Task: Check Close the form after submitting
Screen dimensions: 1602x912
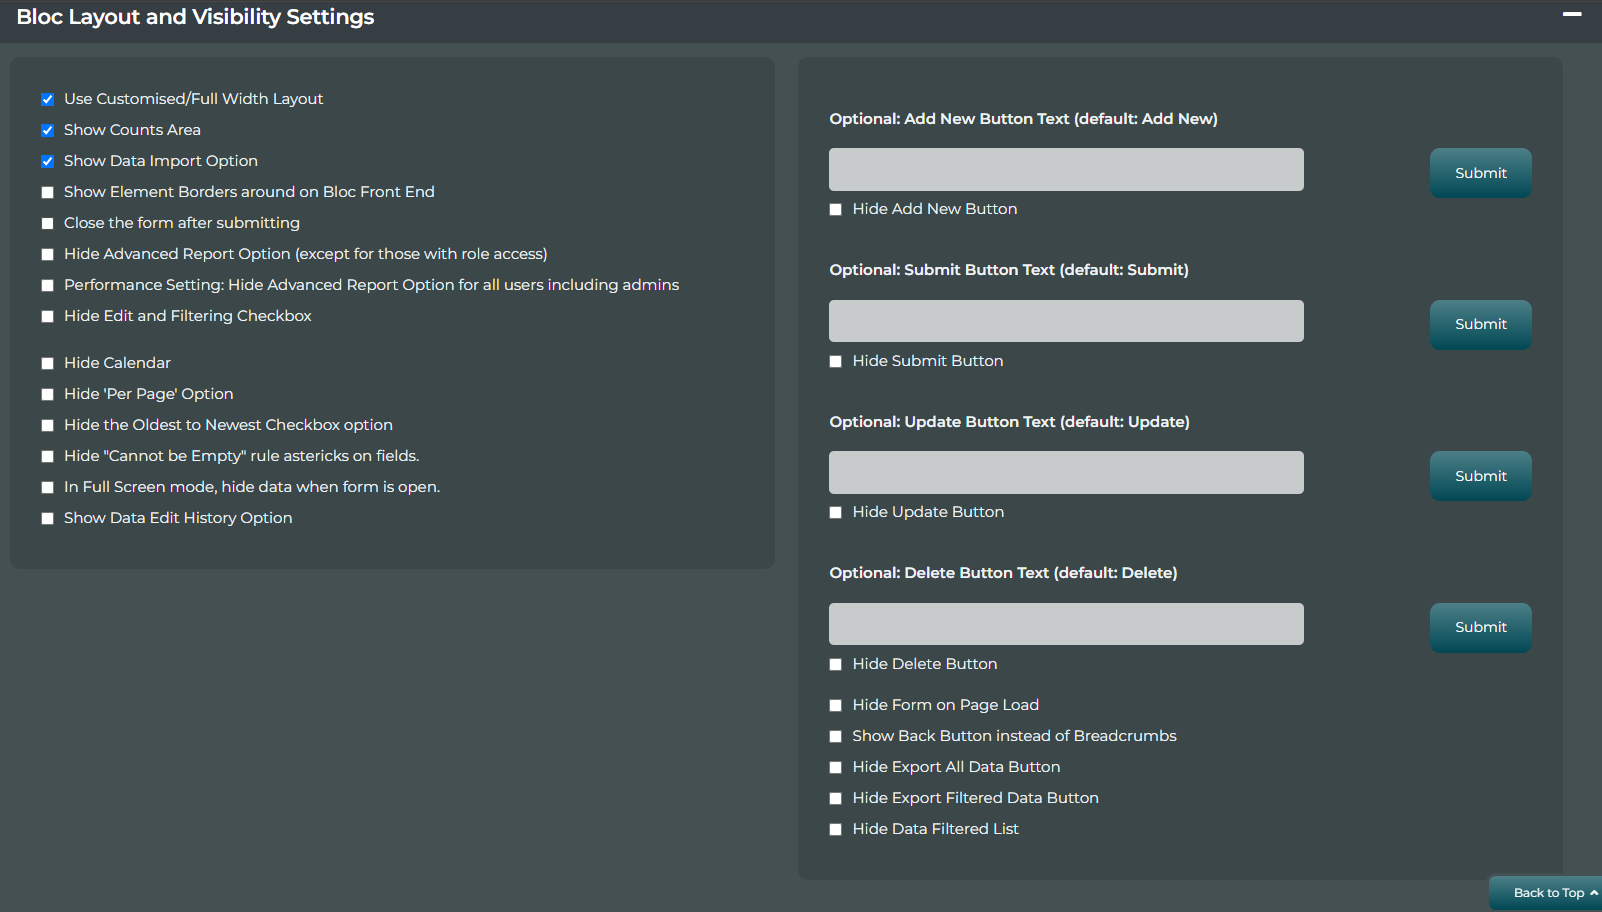Action: 47,223
